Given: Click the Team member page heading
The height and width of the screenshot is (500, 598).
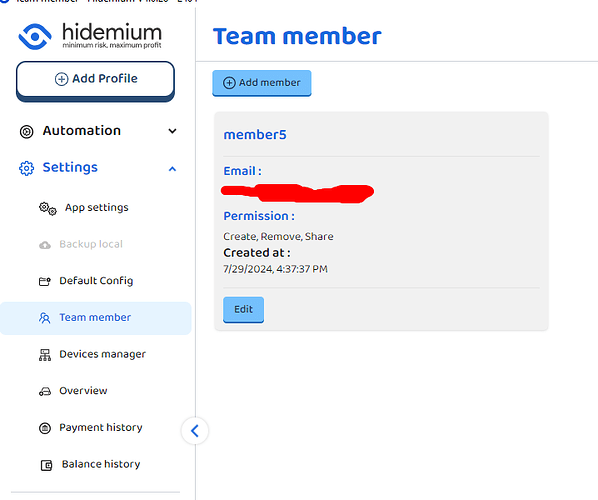Looking at the screenshot, I should pyautogui.click(x=297, y=37).
